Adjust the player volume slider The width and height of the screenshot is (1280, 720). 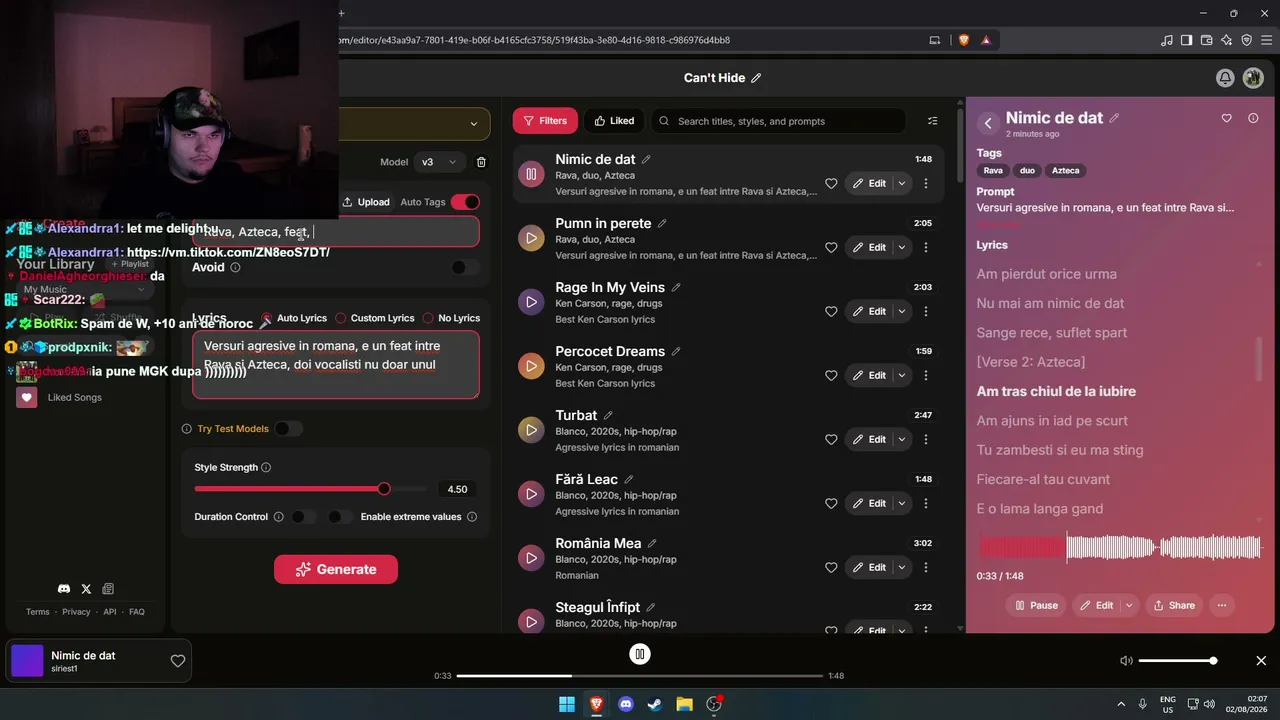tap(1176, 661)
